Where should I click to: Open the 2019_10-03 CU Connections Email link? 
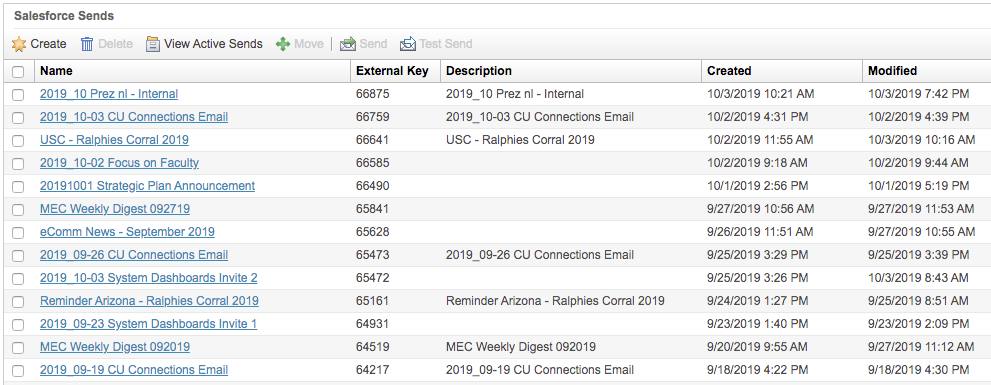coord(134,117)
